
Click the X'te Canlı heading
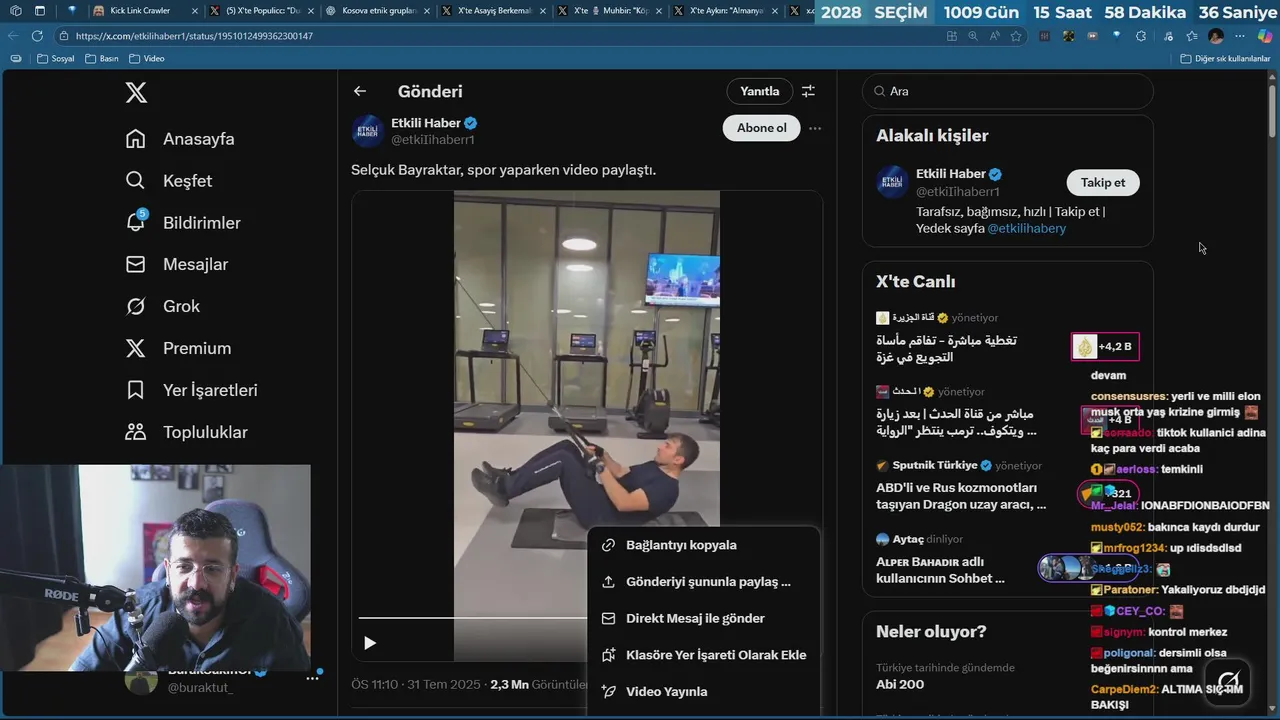click(916, 282)
